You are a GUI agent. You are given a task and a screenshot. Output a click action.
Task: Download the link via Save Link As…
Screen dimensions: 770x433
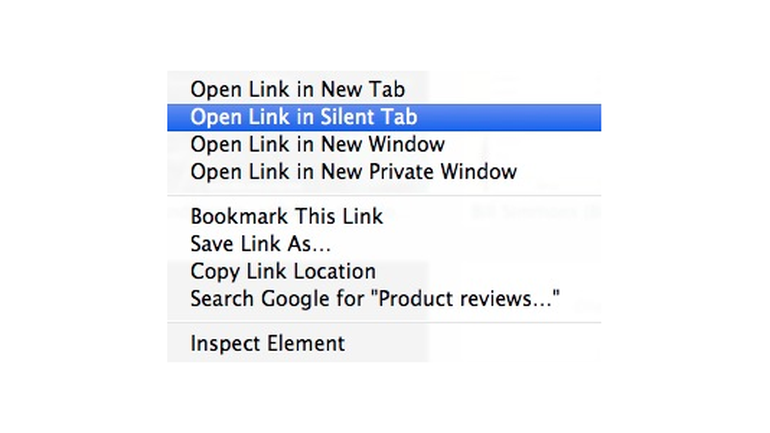260,243
